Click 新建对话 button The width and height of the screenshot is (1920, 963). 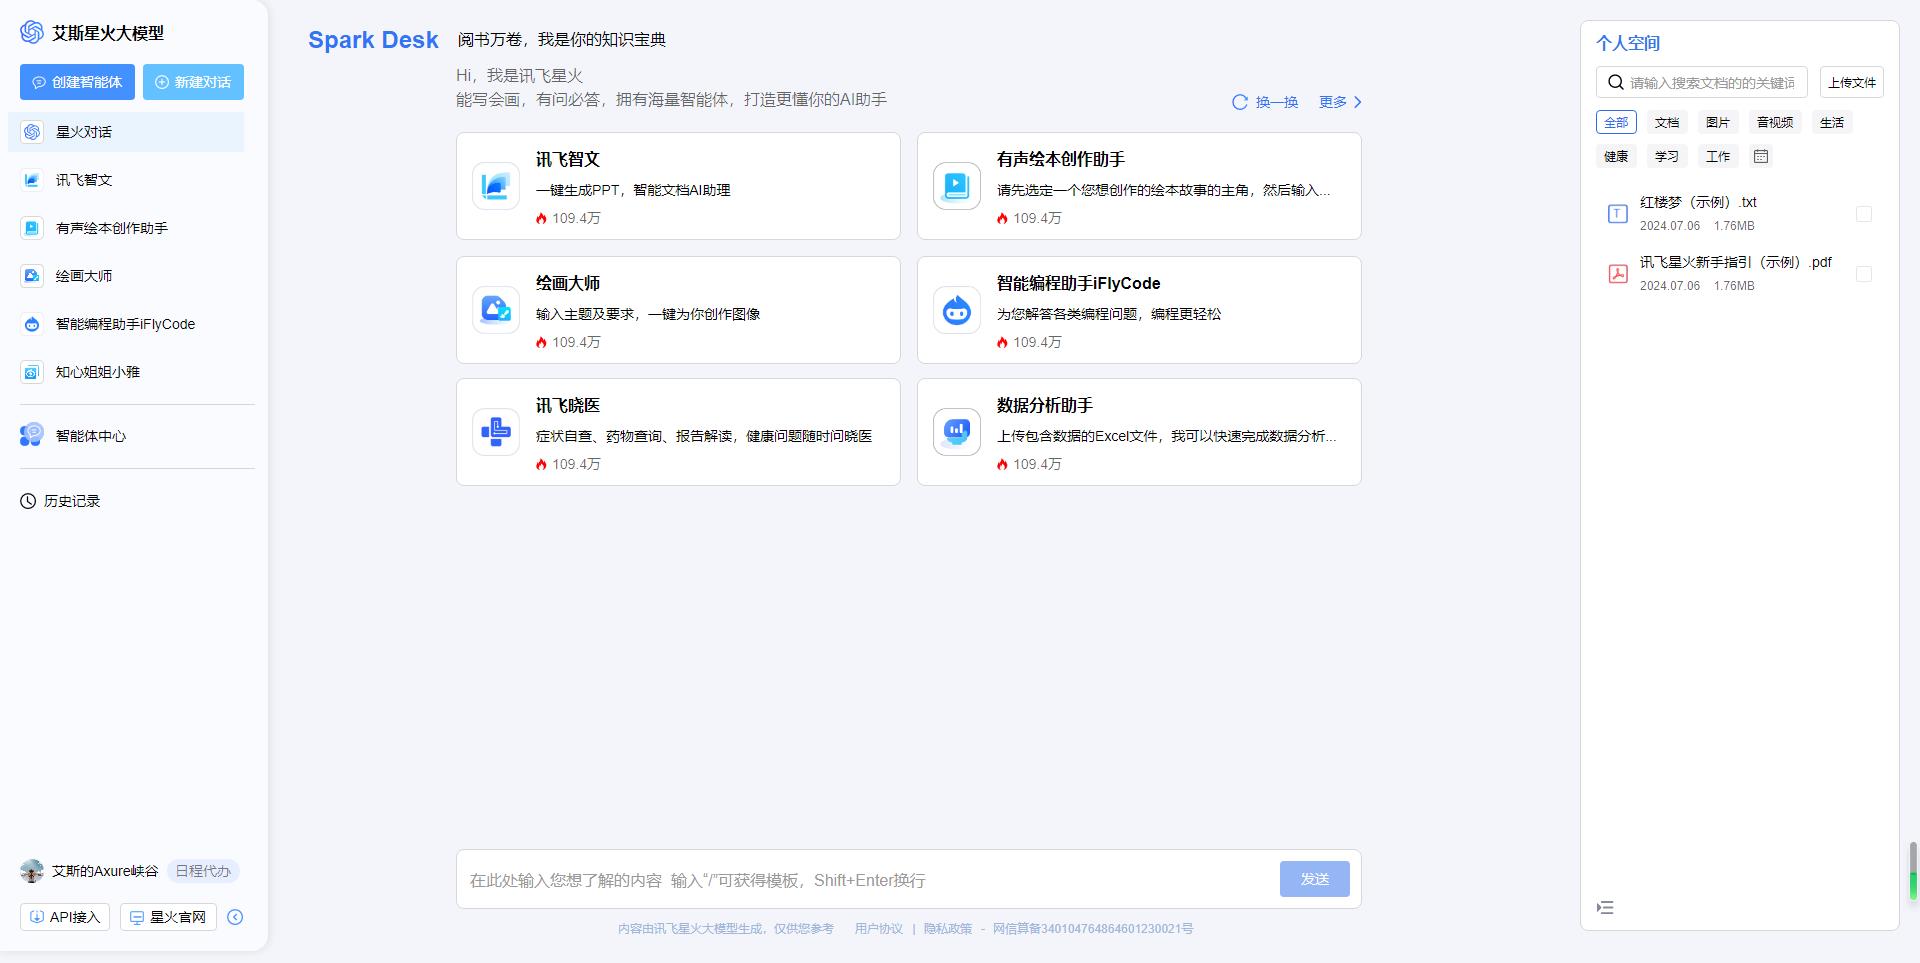[x=193, y=82]
